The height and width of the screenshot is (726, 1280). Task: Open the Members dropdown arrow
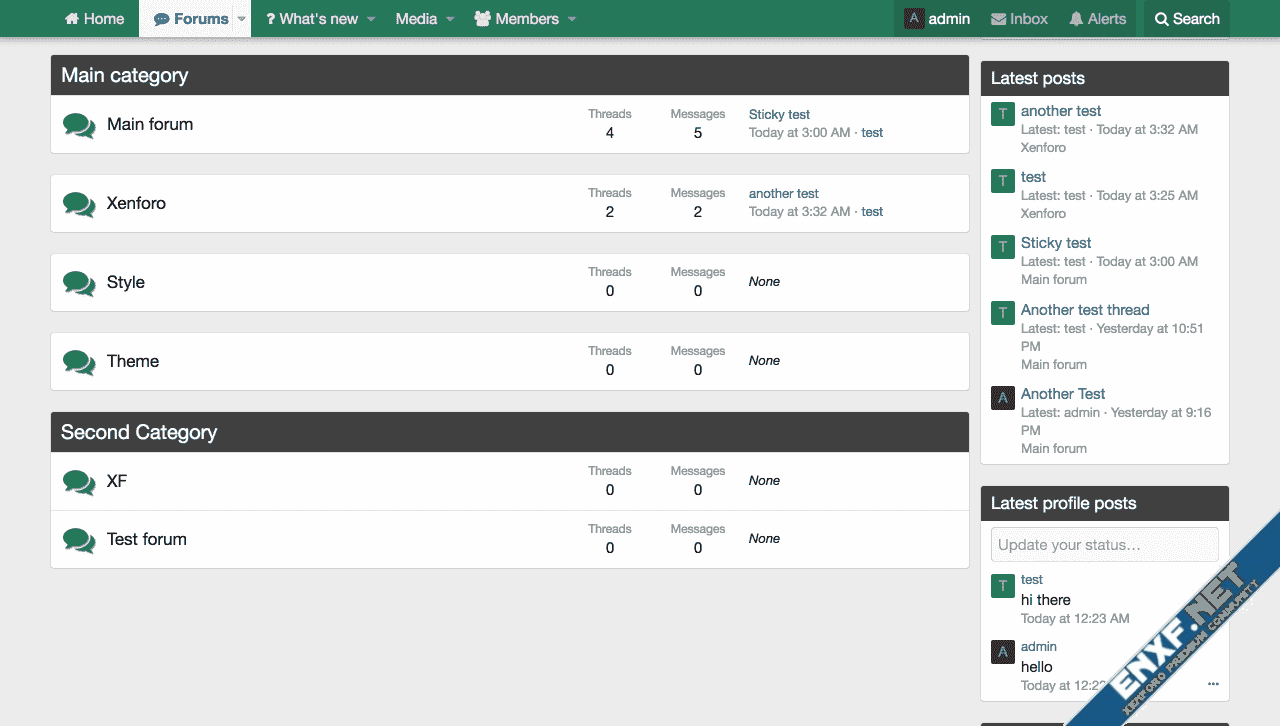click(572, 19)
